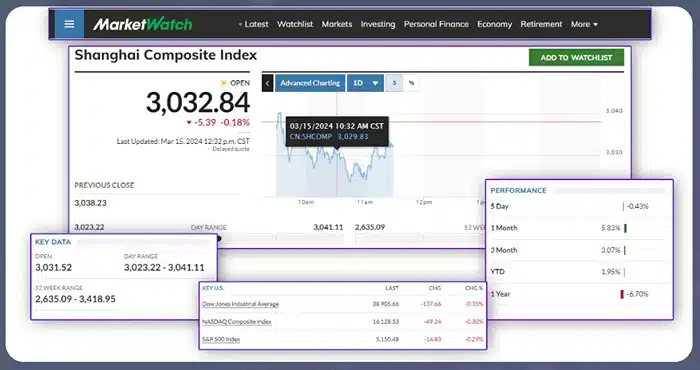Click 52 week range 2,635.09 - 3,418.95
This screenshot has width=700, height=370.
(75, 299)
